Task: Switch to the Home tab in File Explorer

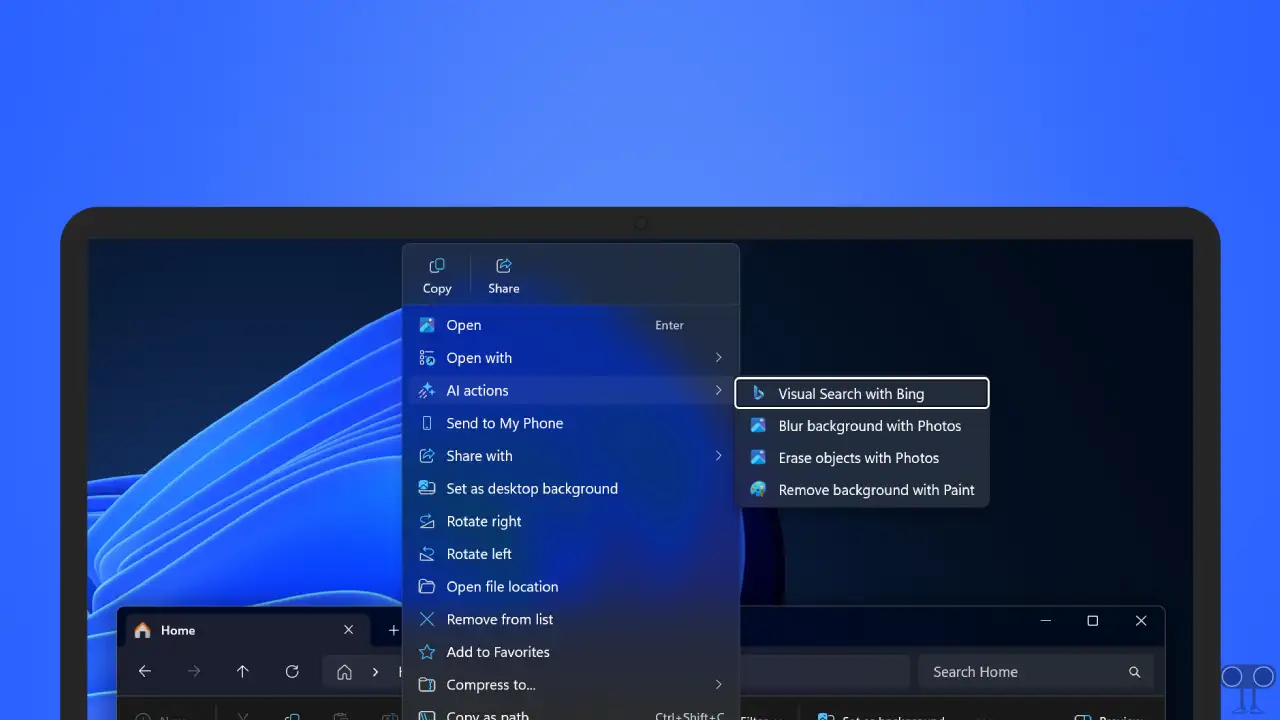Action: (178, 630)
